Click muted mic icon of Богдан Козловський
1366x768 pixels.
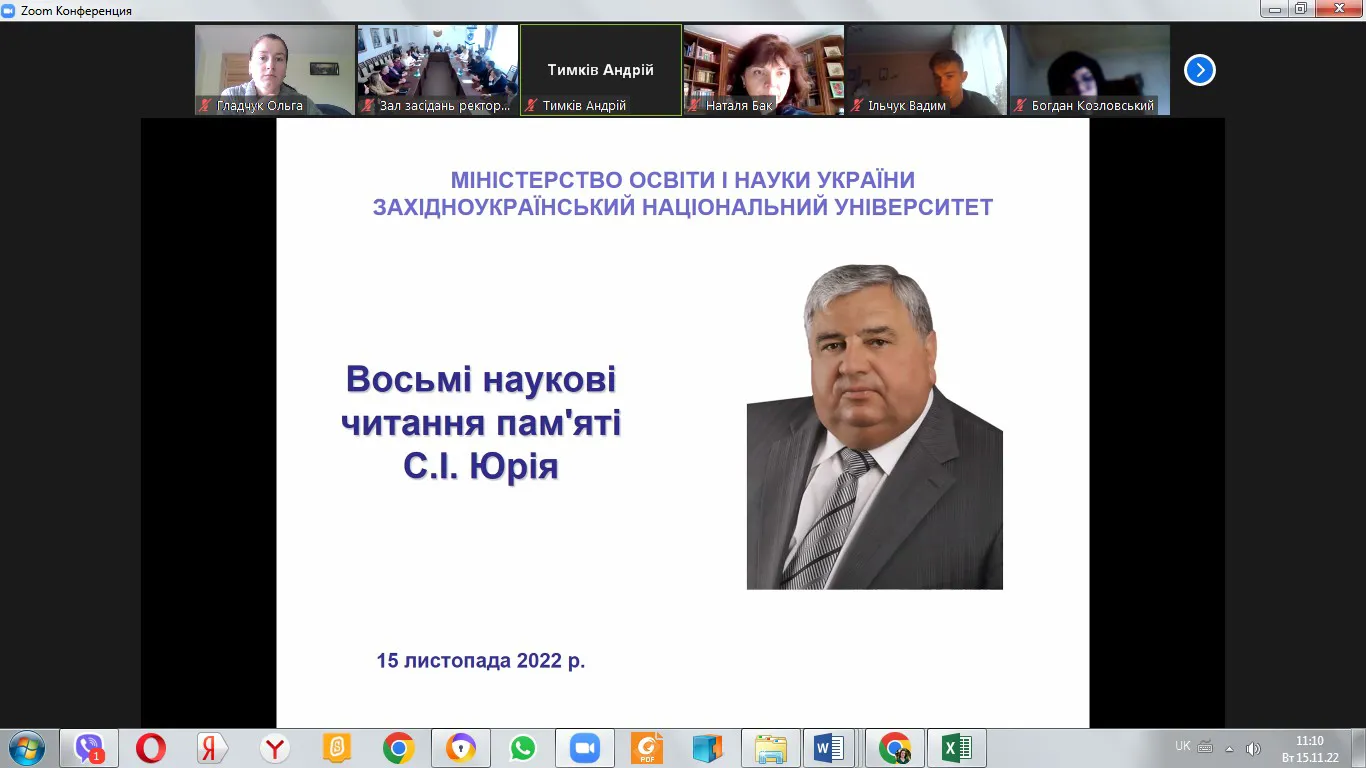[1021, 105]
